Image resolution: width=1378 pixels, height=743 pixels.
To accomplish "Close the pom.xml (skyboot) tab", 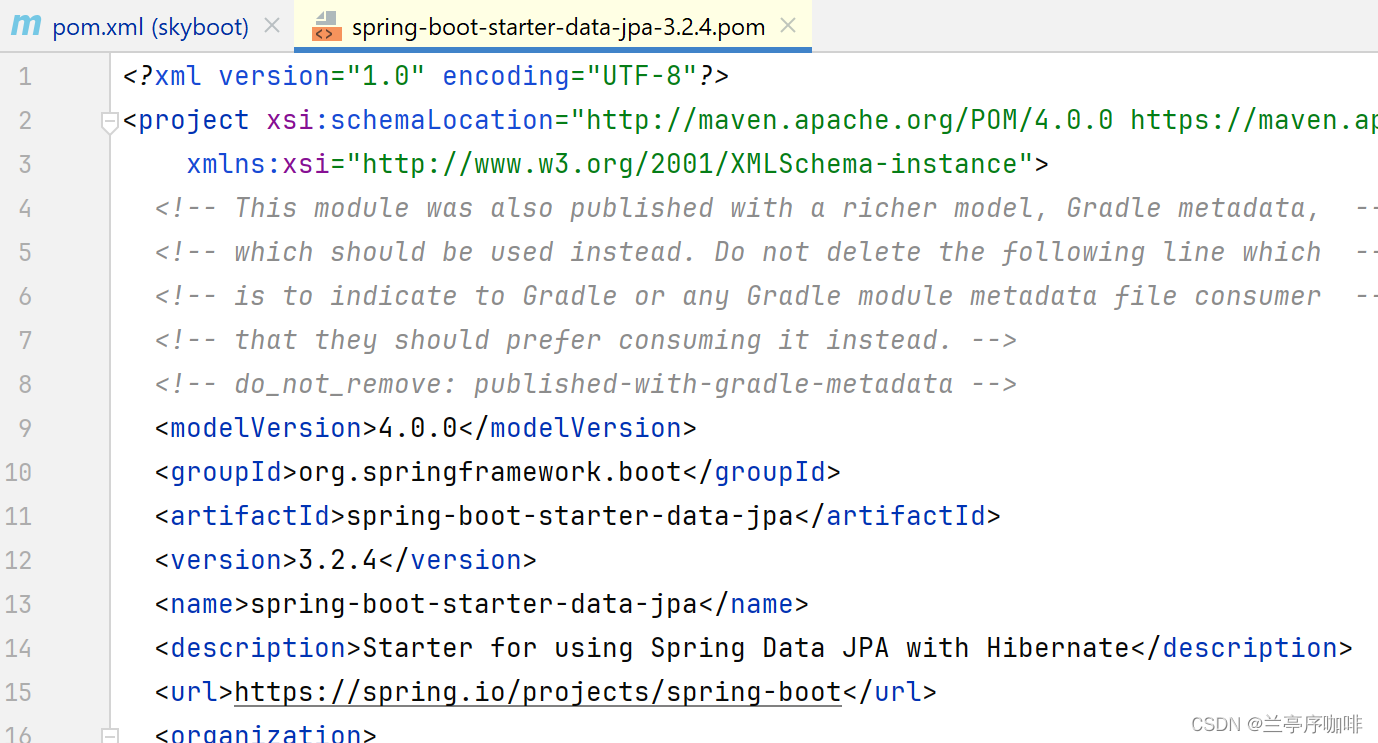I will [272, 26].
